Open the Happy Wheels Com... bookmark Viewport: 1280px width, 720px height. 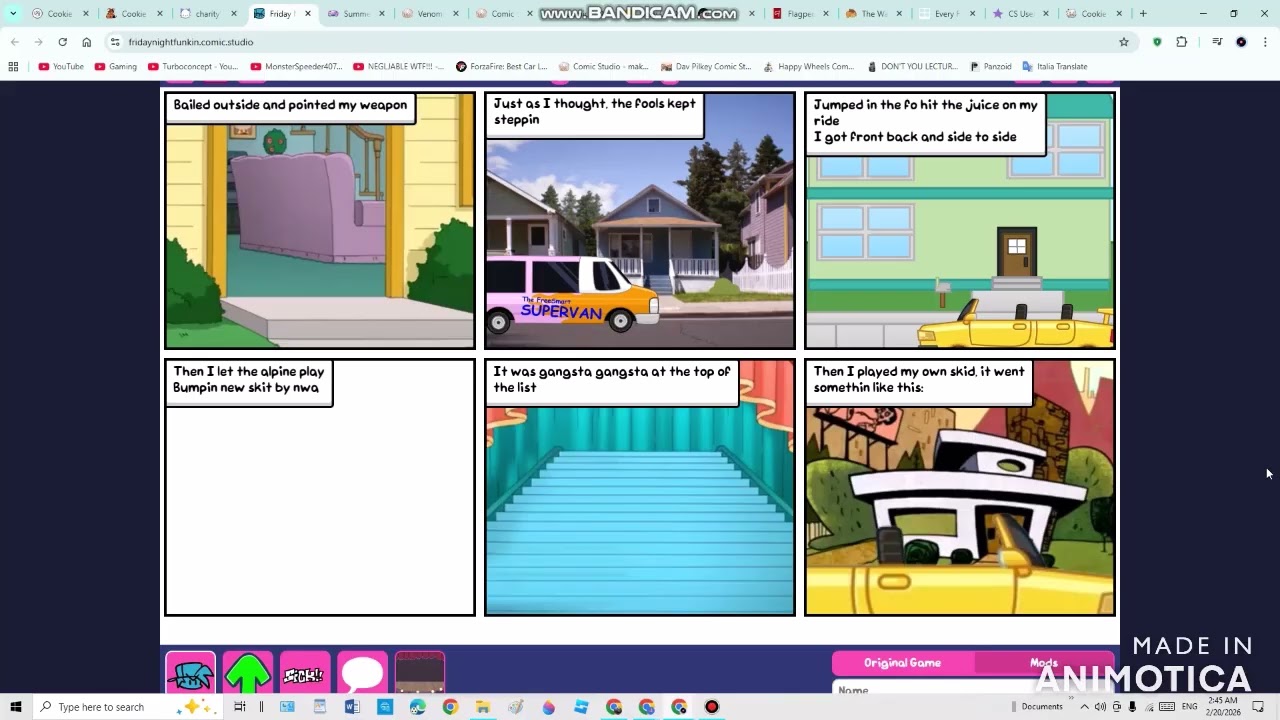pyautogui.click(x=808, y=67)
